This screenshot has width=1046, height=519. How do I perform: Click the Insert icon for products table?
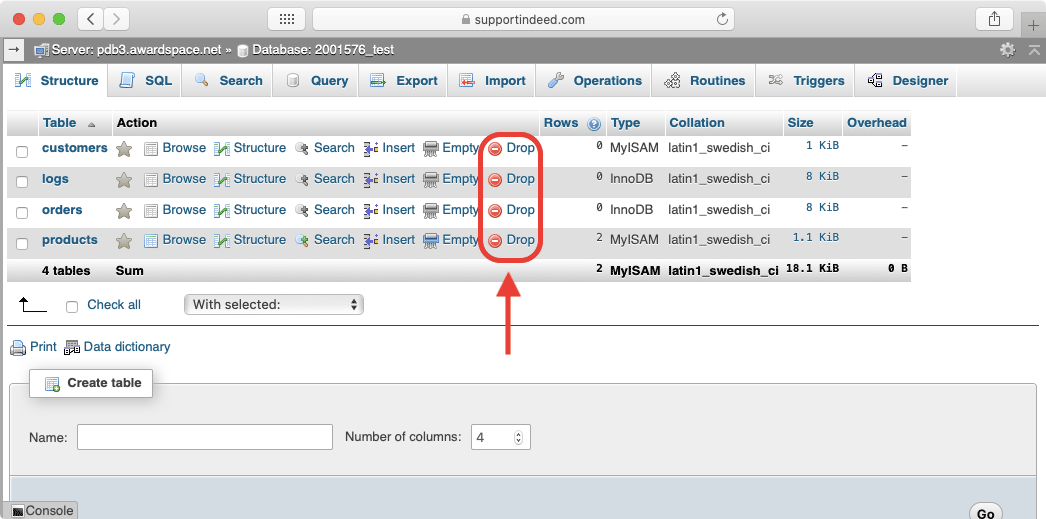tap(370, 241)
